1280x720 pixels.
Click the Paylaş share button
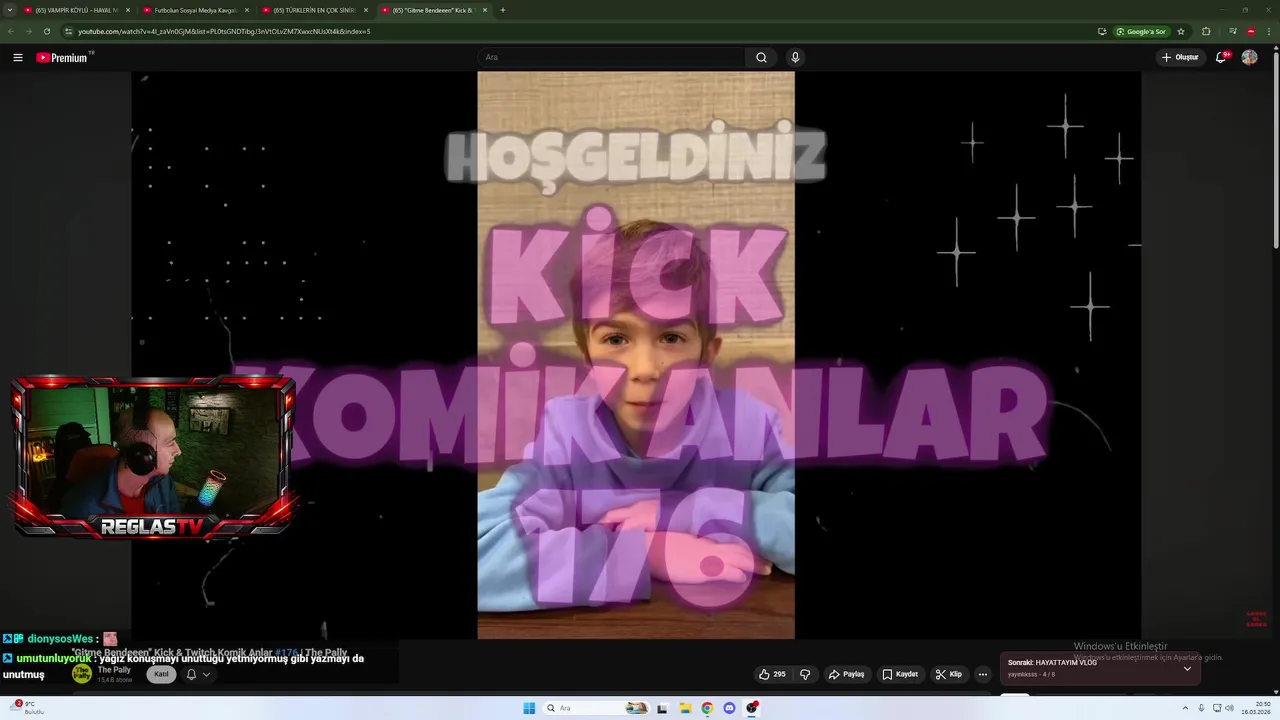(x=846, y=674)
